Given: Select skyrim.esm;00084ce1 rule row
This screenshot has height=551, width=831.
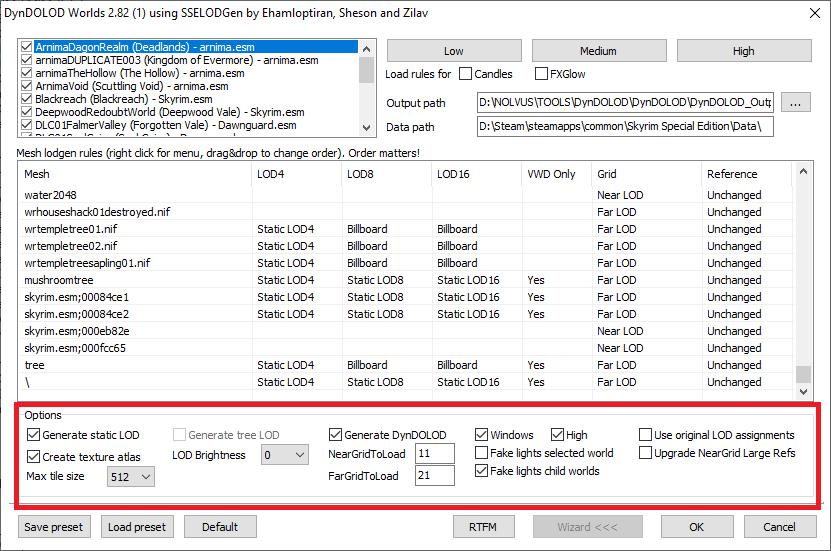Looking at the screenshot, I should tap(407, 297).
